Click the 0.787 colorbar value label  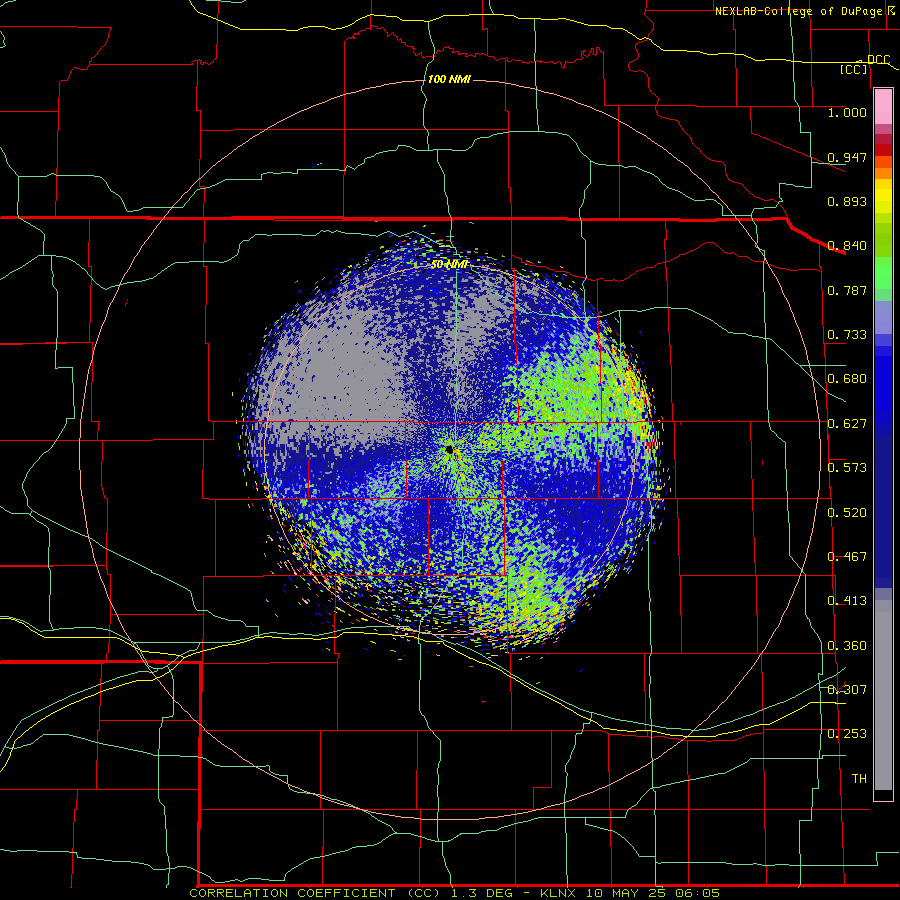(847, 290)
